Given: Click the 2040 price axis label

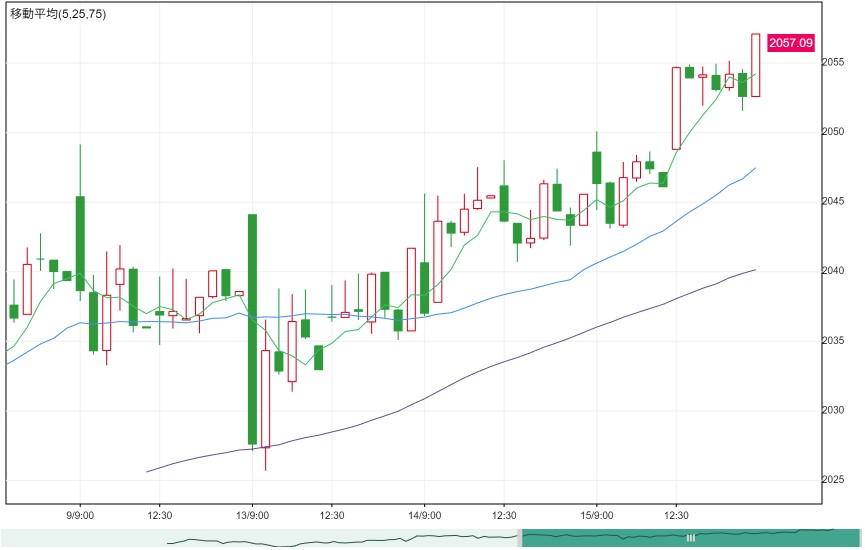Looking at the screenshot, I should [833, 270].
